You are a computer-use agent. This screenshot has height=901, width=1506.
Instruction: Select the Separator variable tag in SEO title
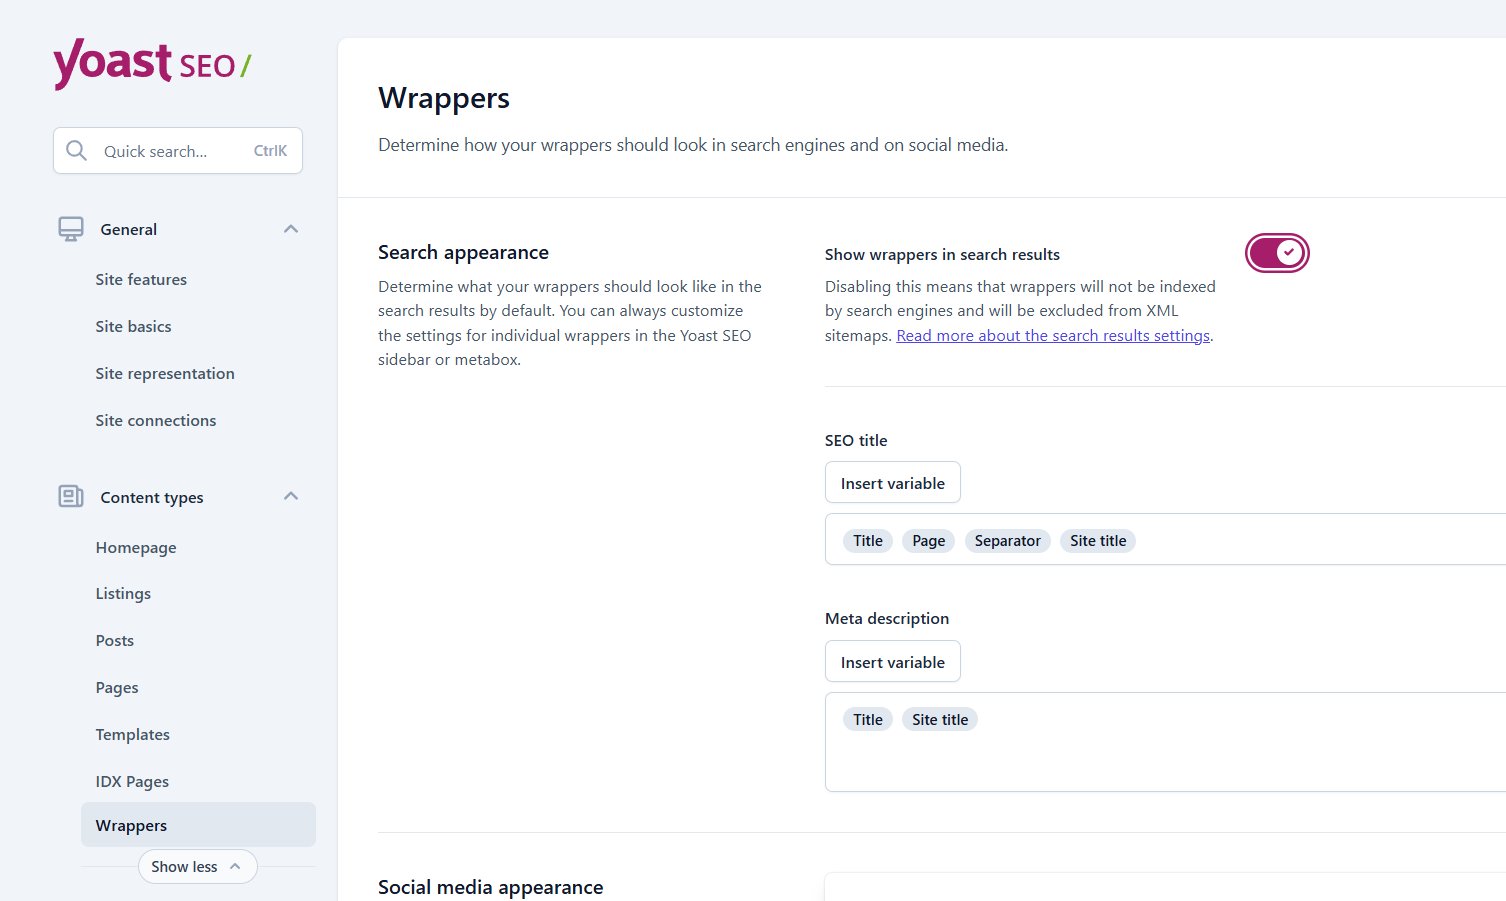point(1007,541)
